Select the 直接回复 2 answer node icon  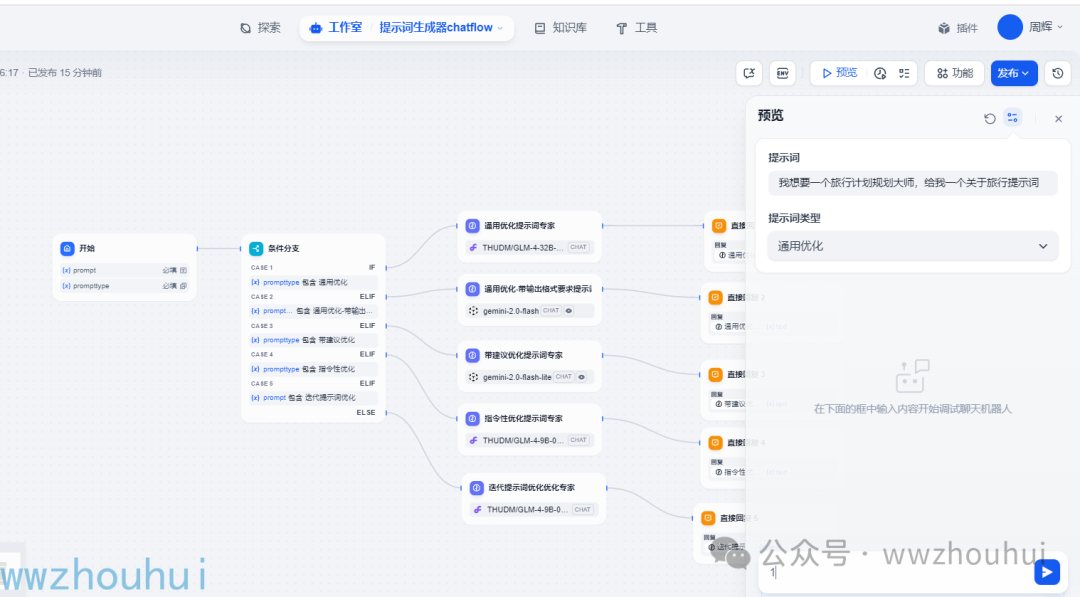coord(716,297)
